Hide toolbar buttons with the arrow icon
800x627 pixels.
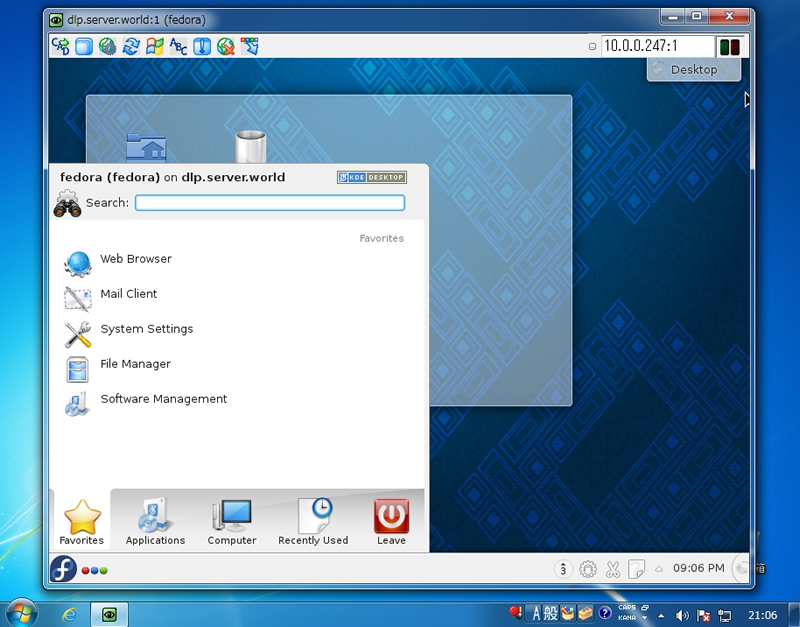[249, 46]
